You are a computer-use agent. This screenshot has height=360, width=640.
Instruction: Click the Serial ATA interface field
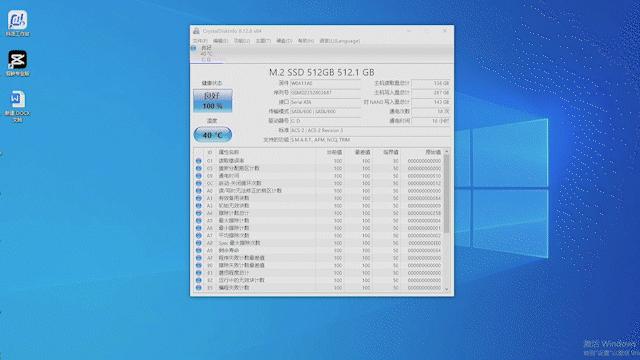(325, 102)
